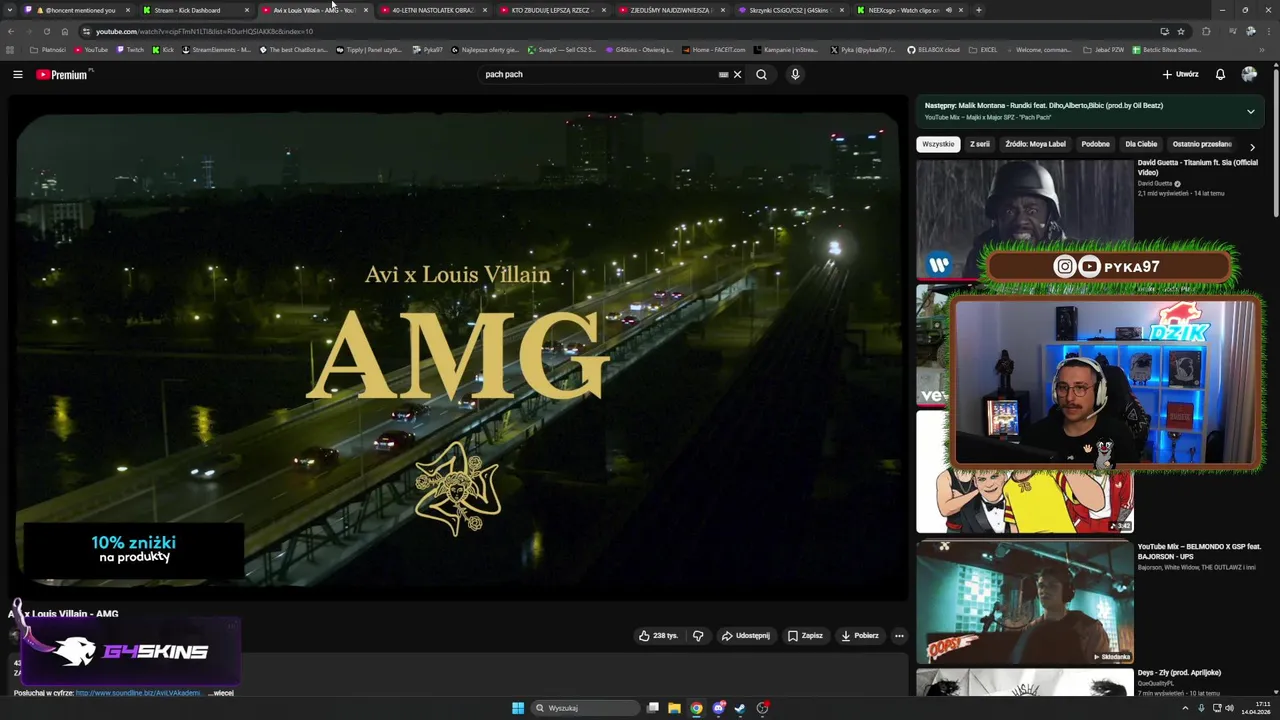Open Task View on the taskbar
Viewport: 1280px width, 720px height.
pos(652,708)
